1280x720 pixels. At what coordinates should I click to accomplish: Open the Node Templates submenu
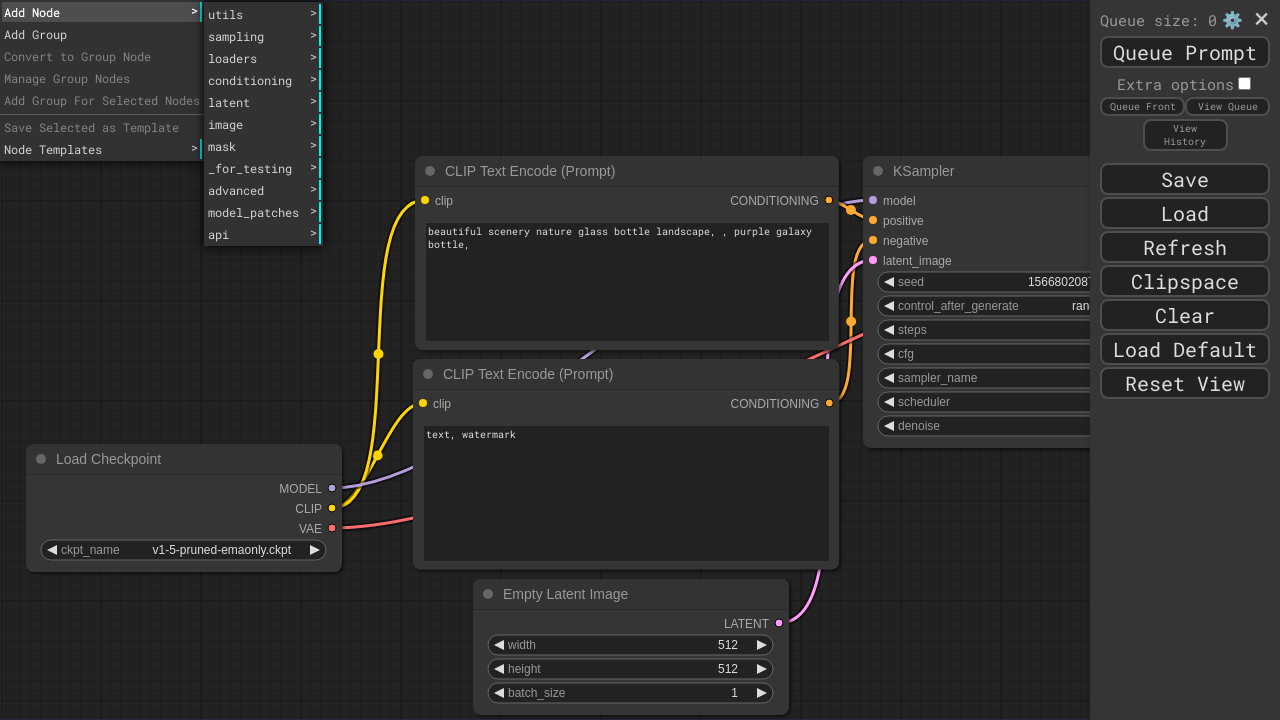click(x=100, y=150)
